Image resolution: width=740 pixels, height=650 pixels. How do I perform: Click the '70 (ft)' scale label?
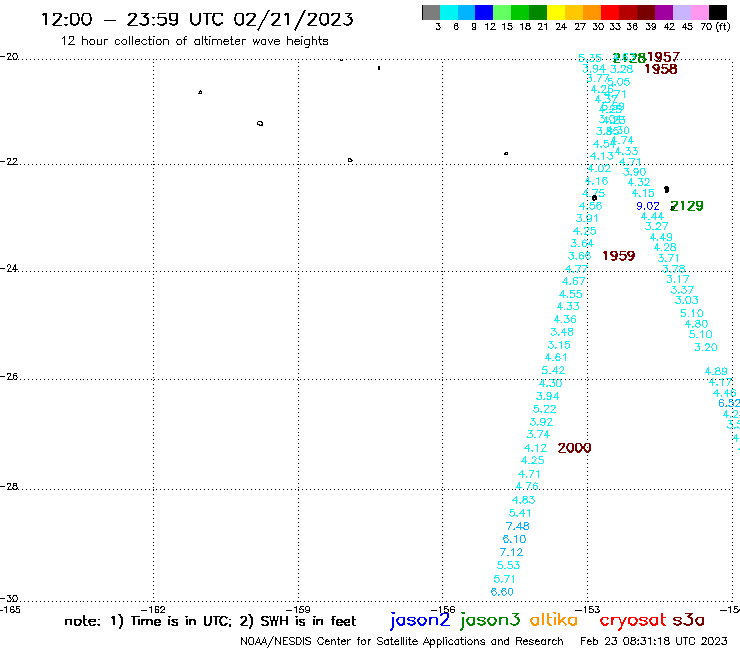(x=715, y=27)
